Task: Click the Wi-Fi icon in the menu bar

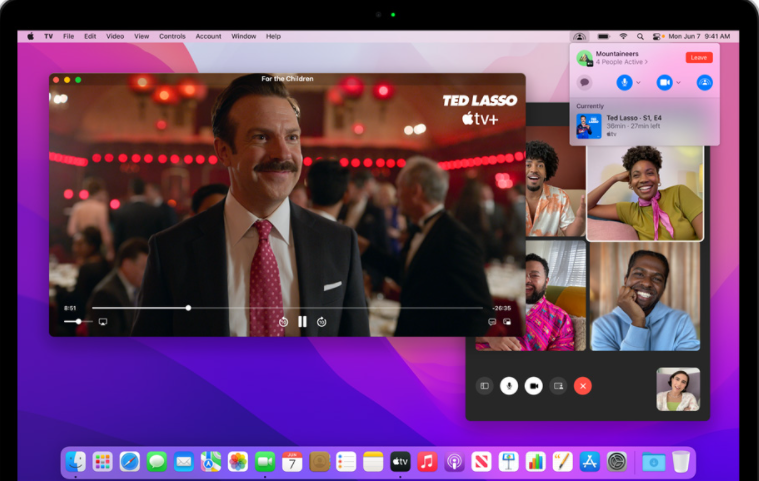Action: tap(623, 36)
